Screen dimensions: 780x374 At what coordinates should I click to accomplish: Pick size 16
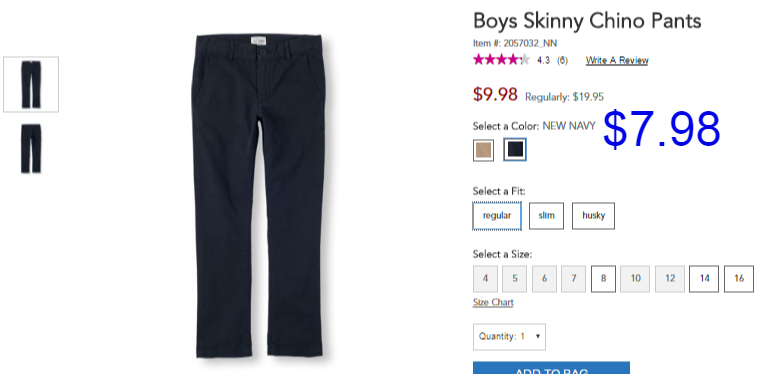point(739,279)
